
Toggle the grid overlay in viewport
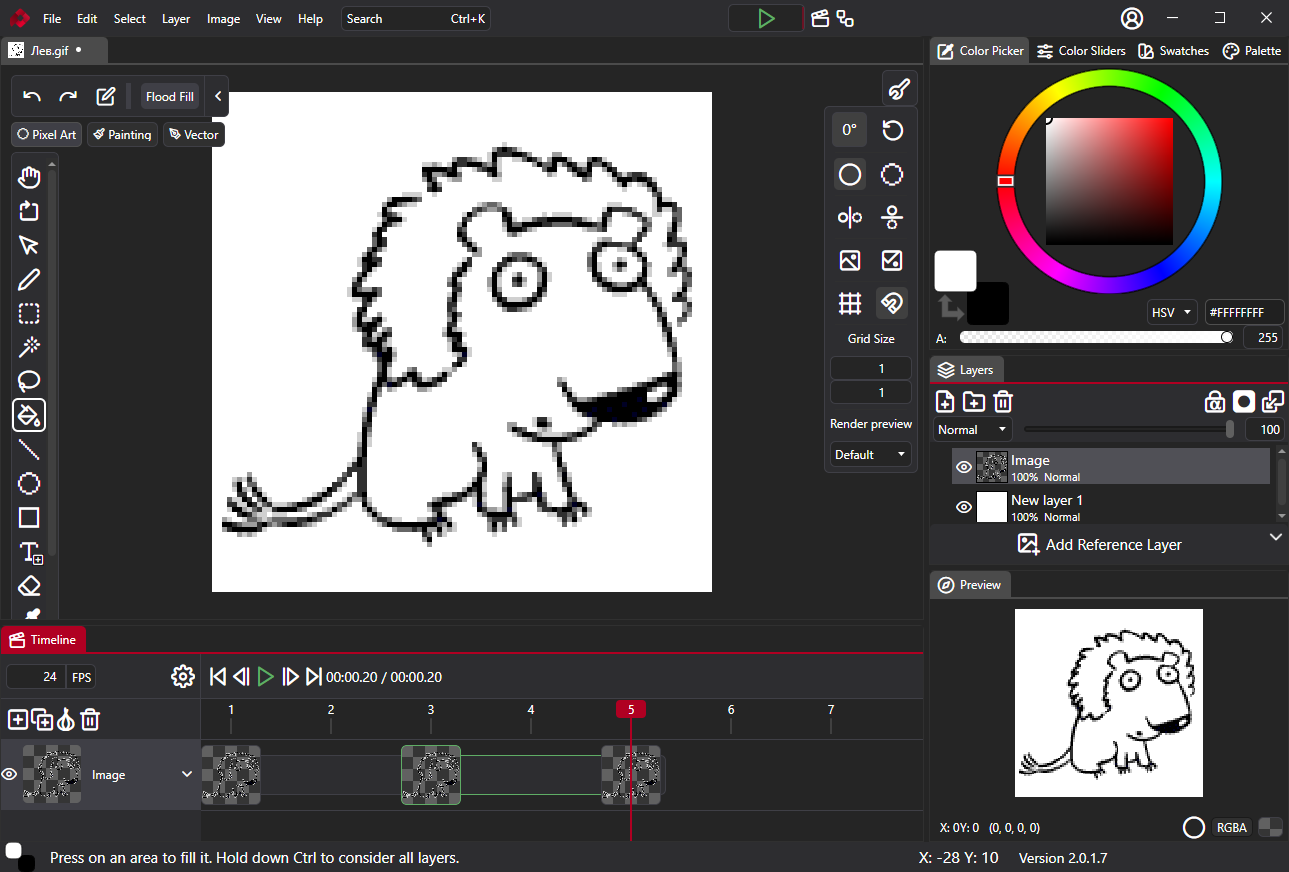[x=850, y=302]
